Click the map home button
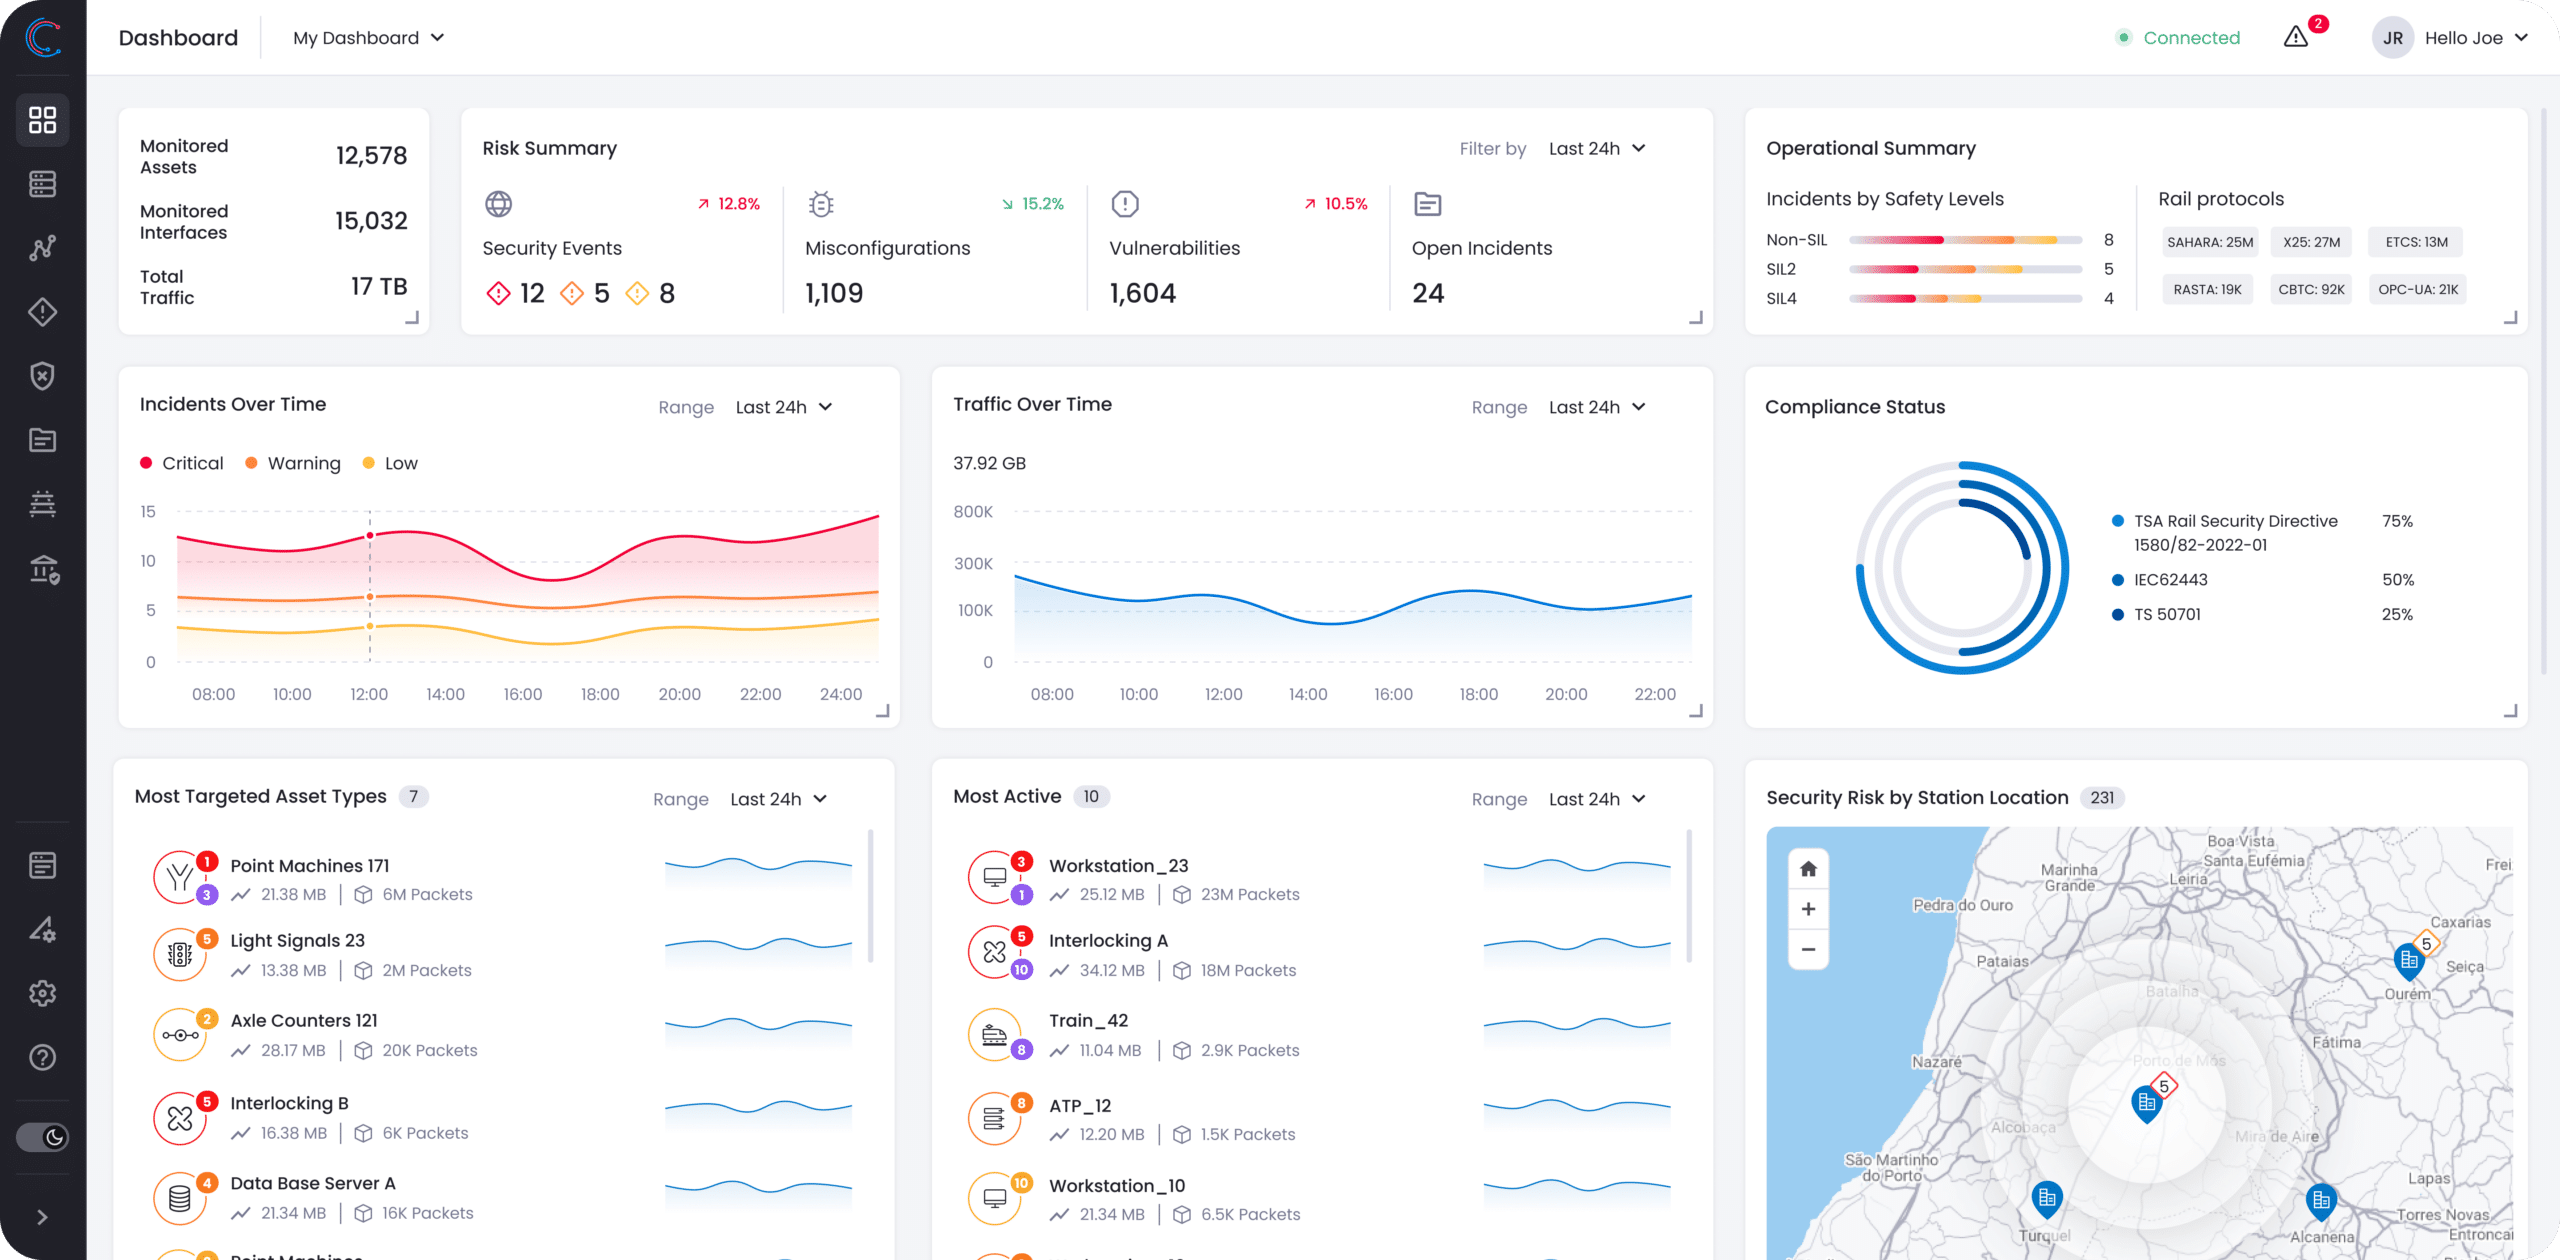Screen dimensions: 2560x1260 (x=1808, y=869)
